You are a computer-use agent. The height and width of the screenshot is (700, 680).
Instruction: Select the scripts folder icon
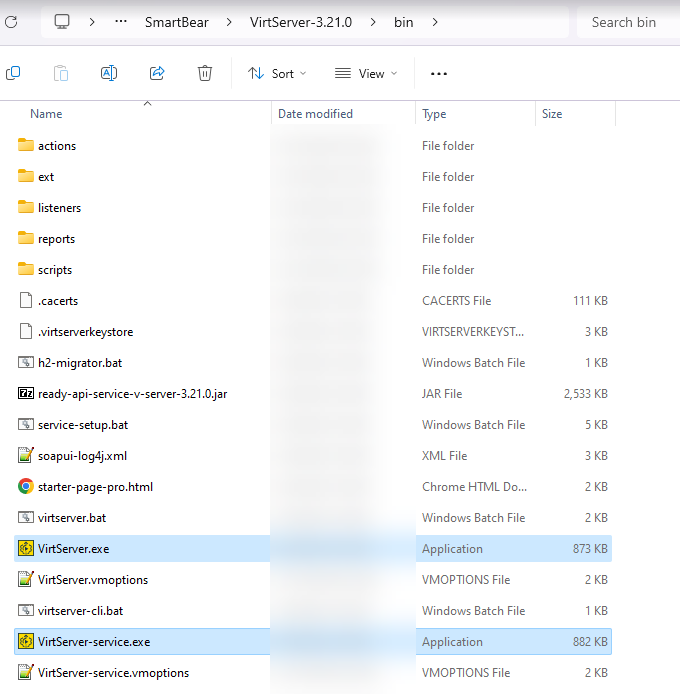pyautogui.click(x=25, y=269)
